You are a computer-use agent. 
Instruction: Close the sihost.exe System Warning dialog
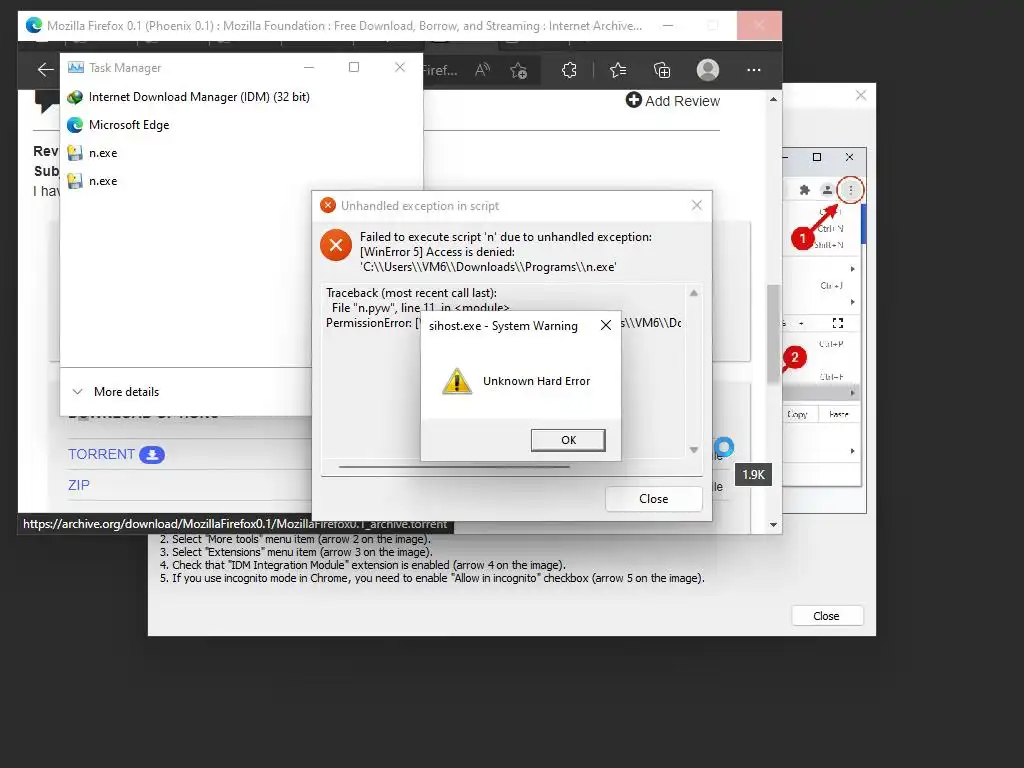click(x=606, y=325)
